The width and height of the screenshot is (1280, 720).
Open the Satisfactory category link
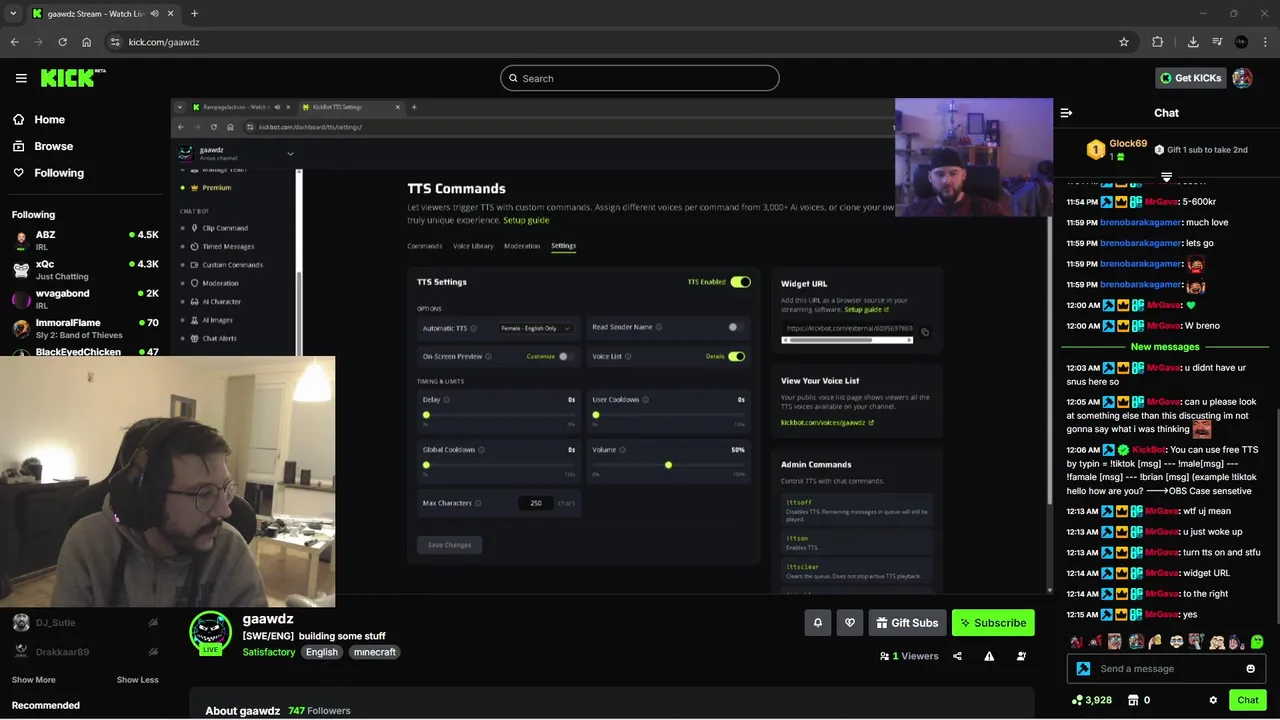pos(269,652)
